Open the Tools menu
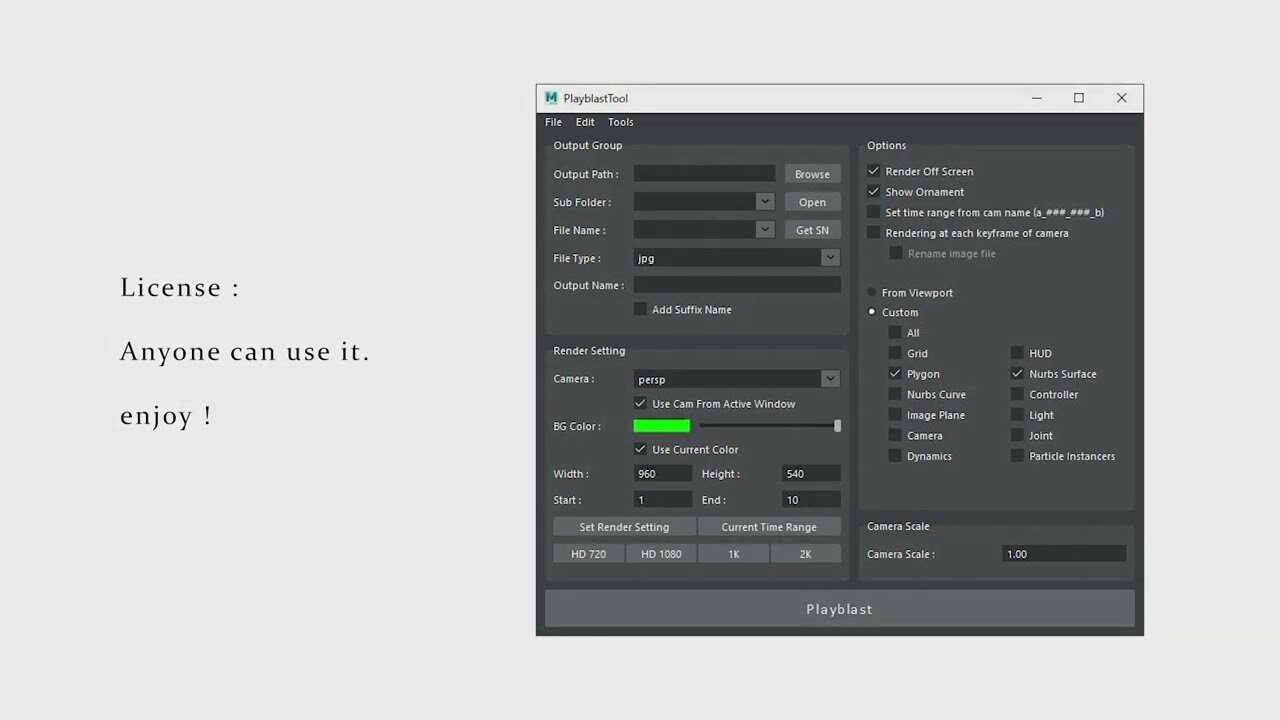Screen dimensions: 1280x720 620,121
